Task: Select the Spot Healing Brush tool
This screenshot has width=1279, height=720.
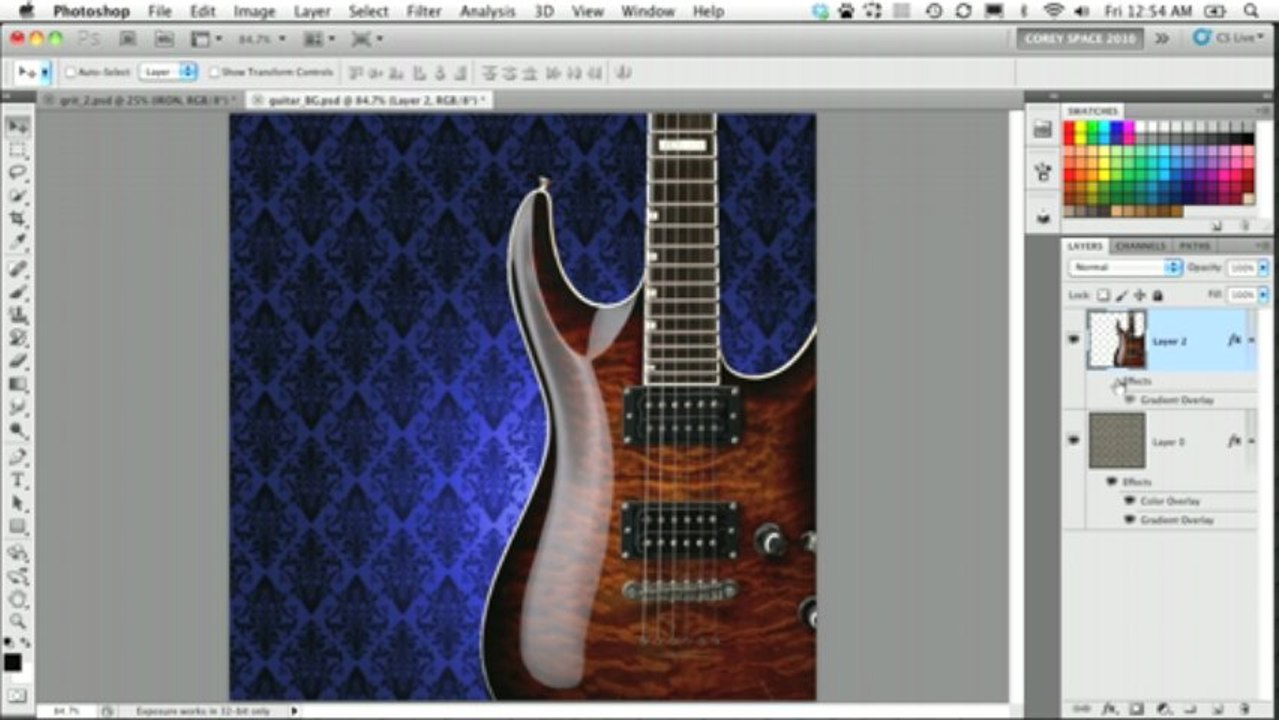Action: click(17, 269)
